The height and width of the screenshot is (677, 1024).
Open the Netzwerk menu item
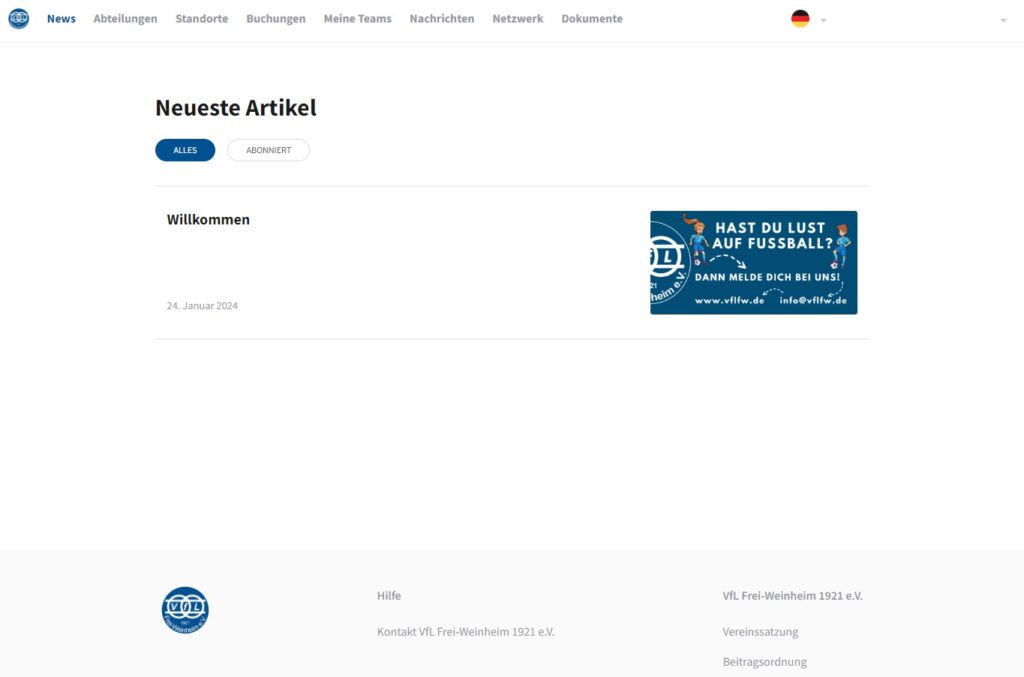[x=517, y=19]
